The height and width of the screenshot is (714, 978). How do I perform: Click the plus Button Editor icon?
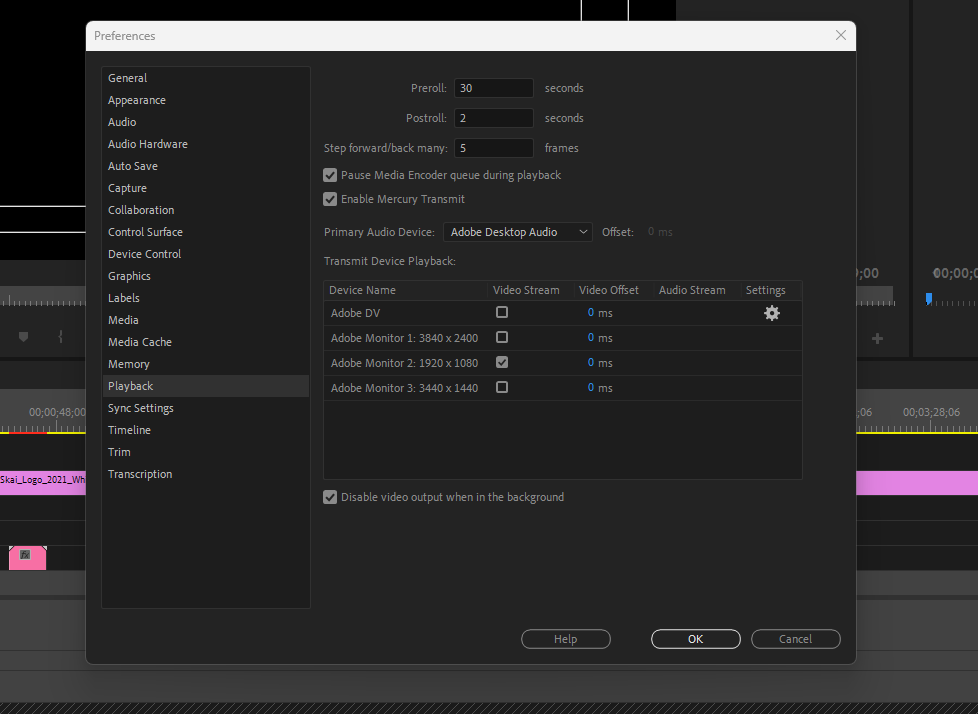point(877,338)
